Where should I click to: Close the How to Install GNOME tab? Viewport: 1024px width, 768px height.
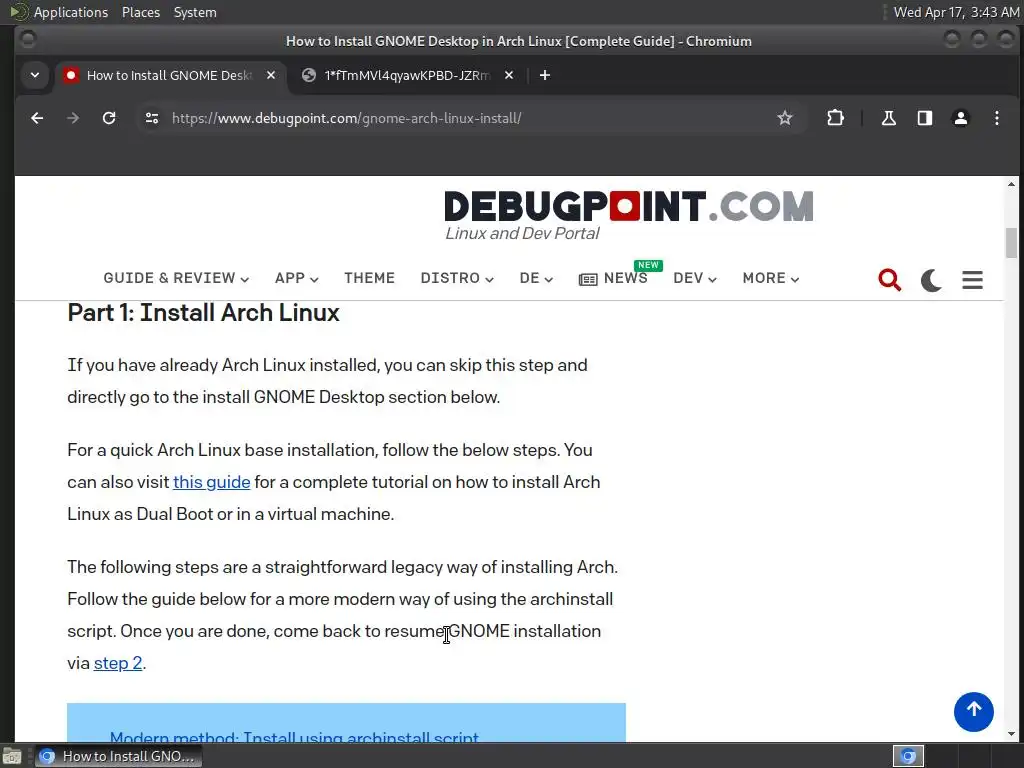270,76
